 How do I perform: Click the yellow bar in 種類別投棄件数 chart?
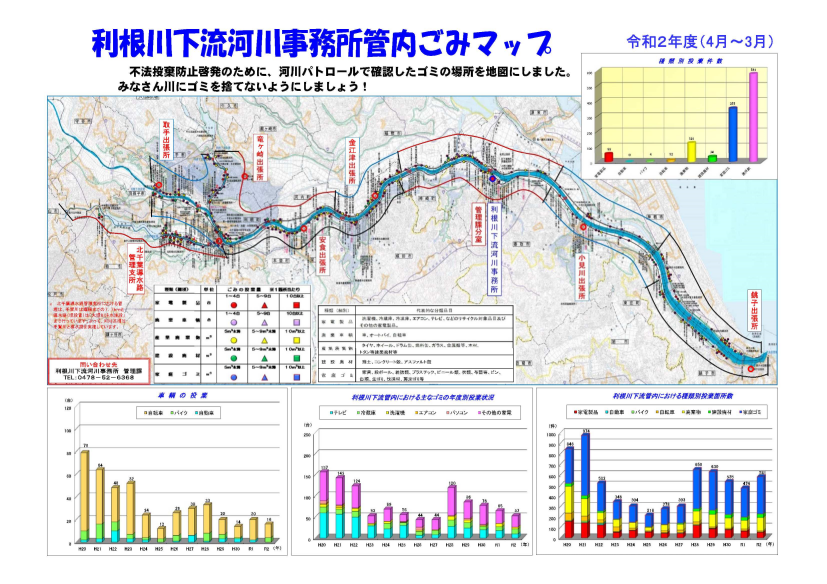click(691, 152)
